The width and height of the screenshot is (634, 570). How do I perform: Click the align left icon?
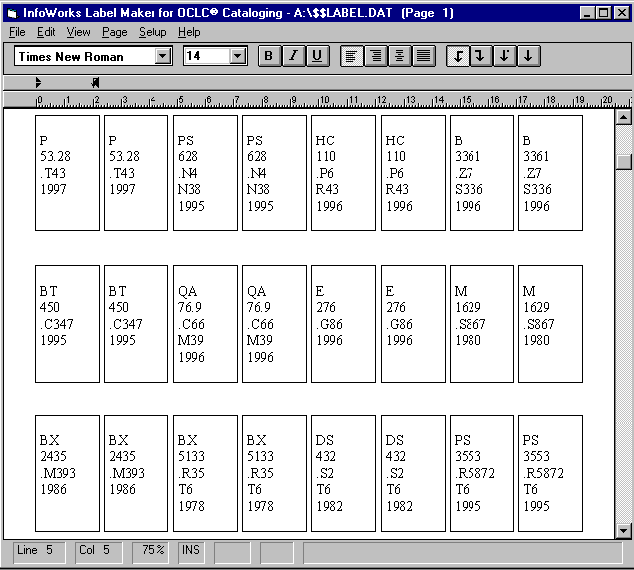(352, 56)
